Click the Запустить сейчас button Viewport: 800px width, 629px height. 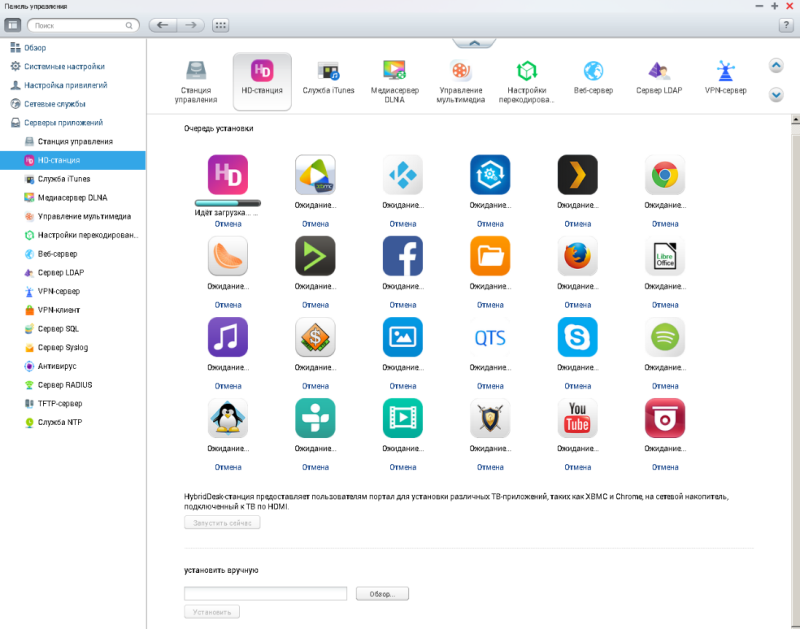tap(222, 523)
